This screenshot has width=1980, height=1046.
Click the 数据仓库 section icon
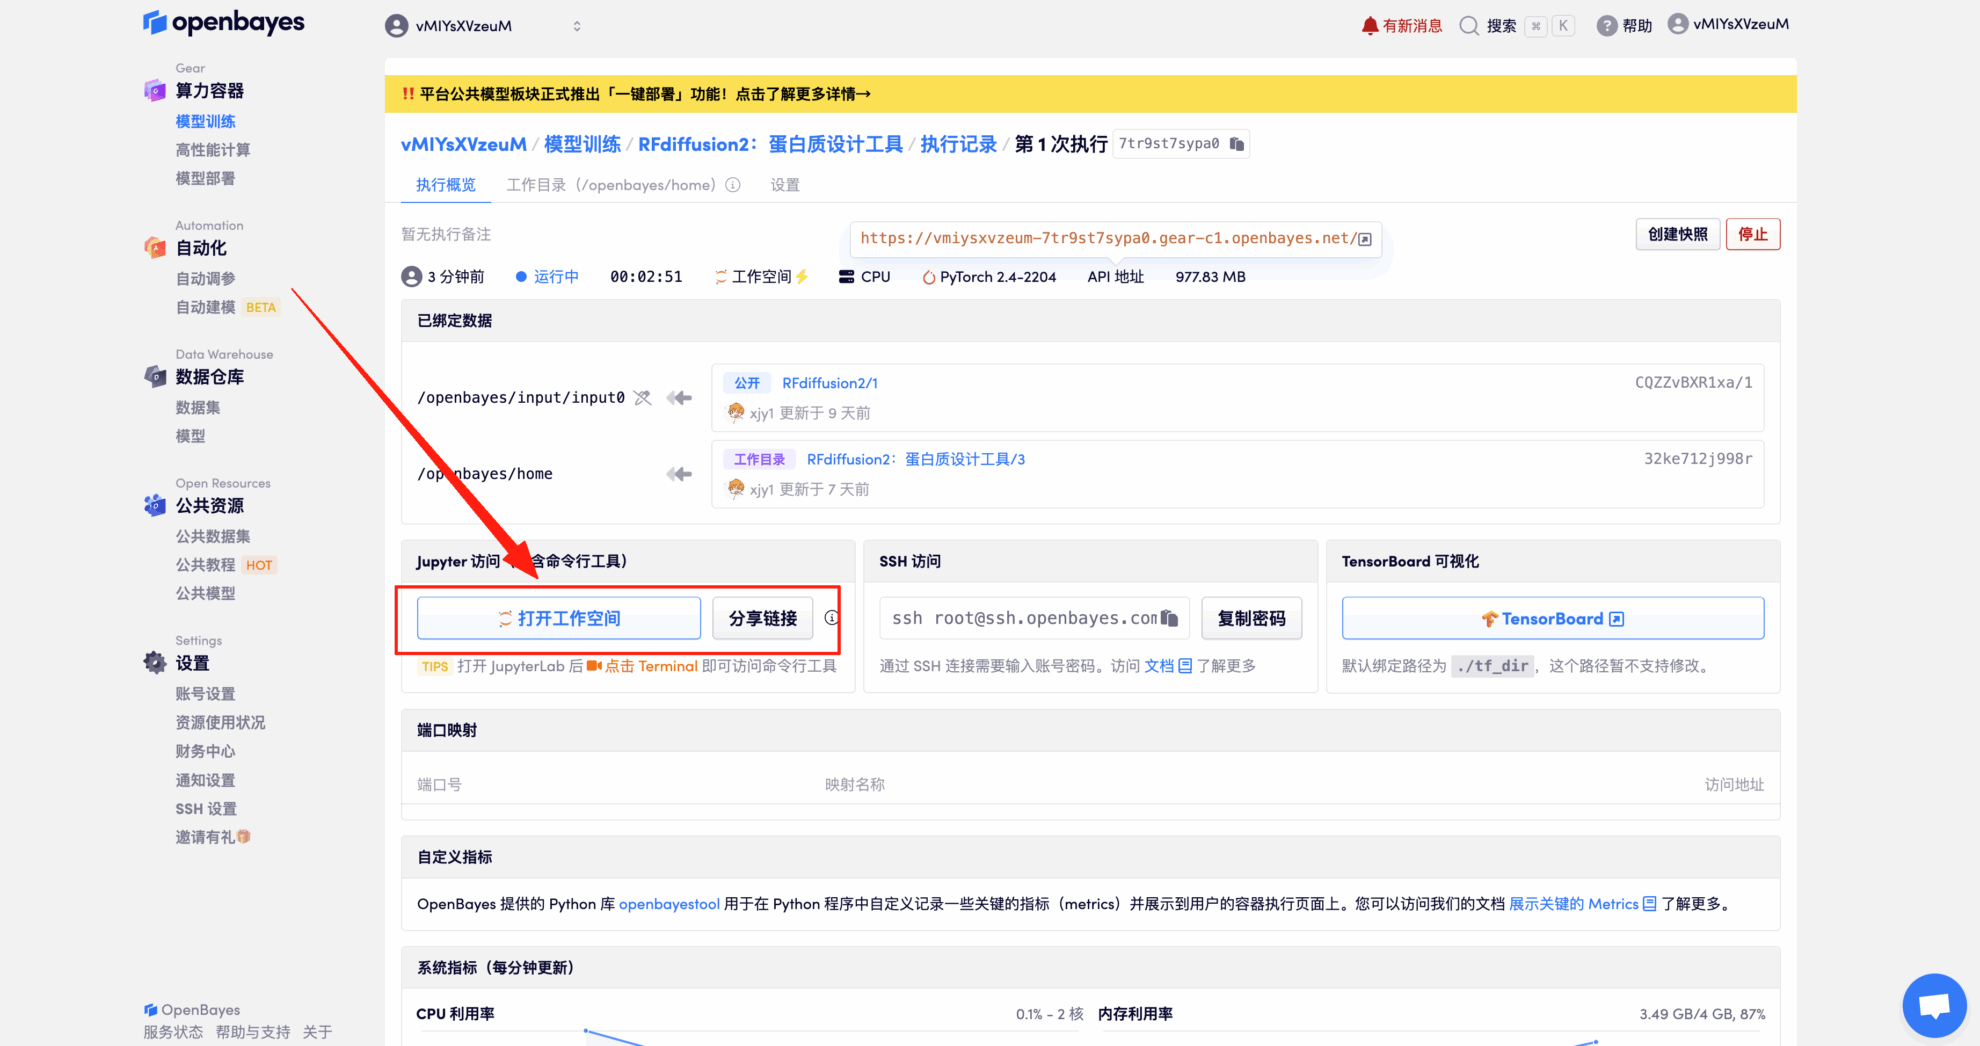(x=155, y=377)
